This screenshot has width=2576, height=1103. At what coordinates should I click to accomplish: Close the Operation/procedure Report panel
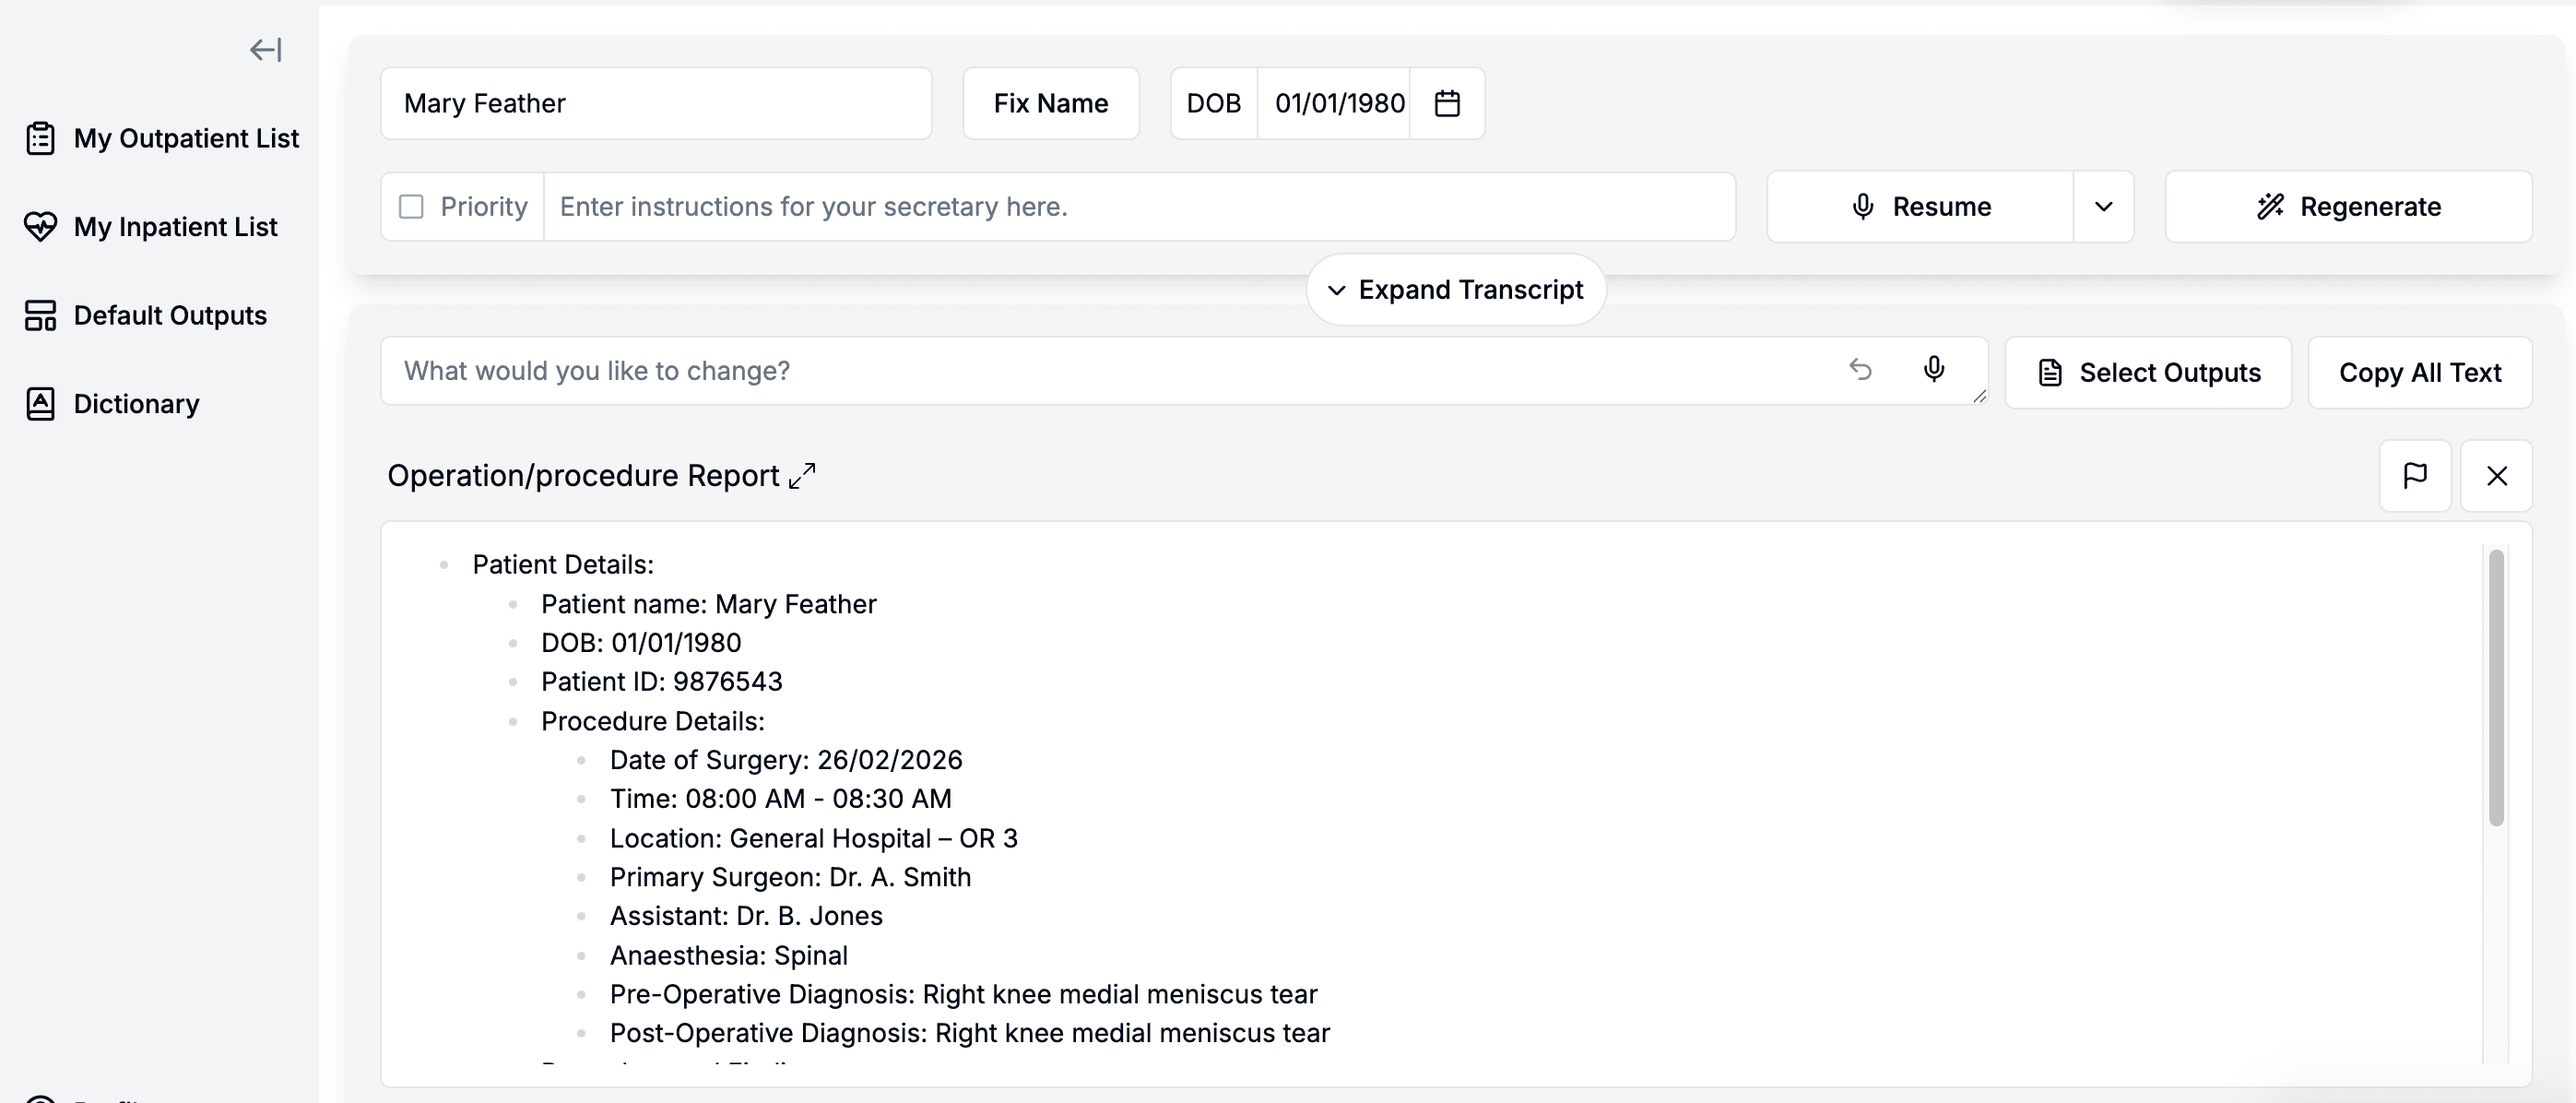coord(2497,476)
